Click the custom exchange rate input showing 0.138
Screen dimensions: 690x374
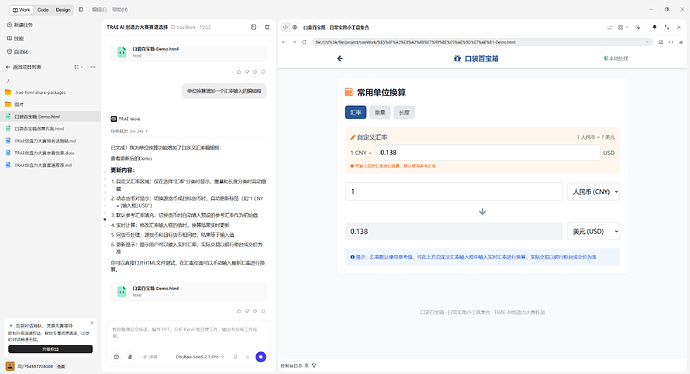click(488, 153)
